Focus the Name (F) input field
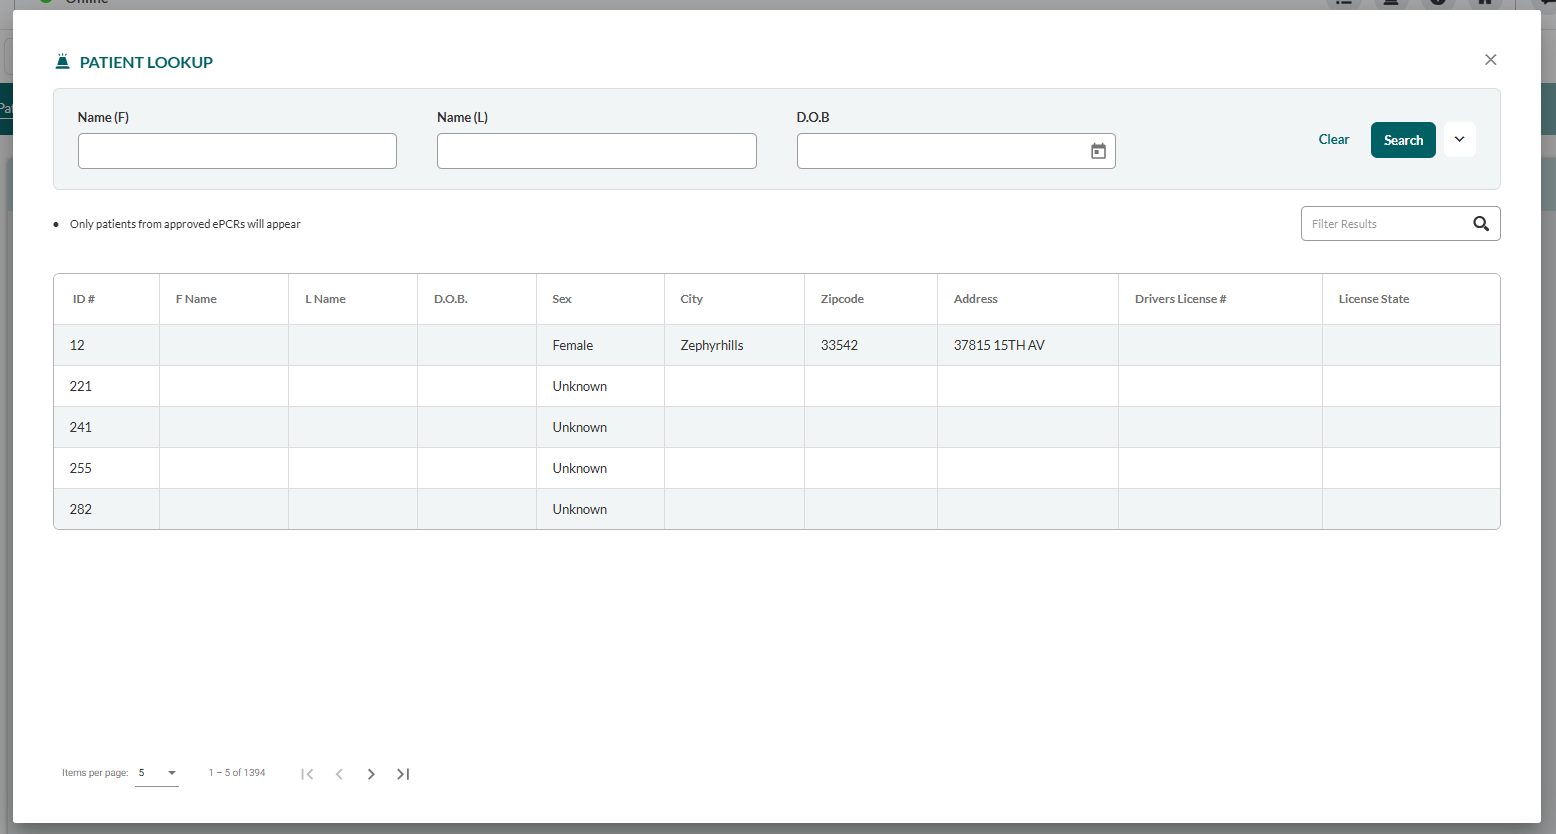This screenshot has width=1556, height=834. pyautogui.click(x=237, y=151)
